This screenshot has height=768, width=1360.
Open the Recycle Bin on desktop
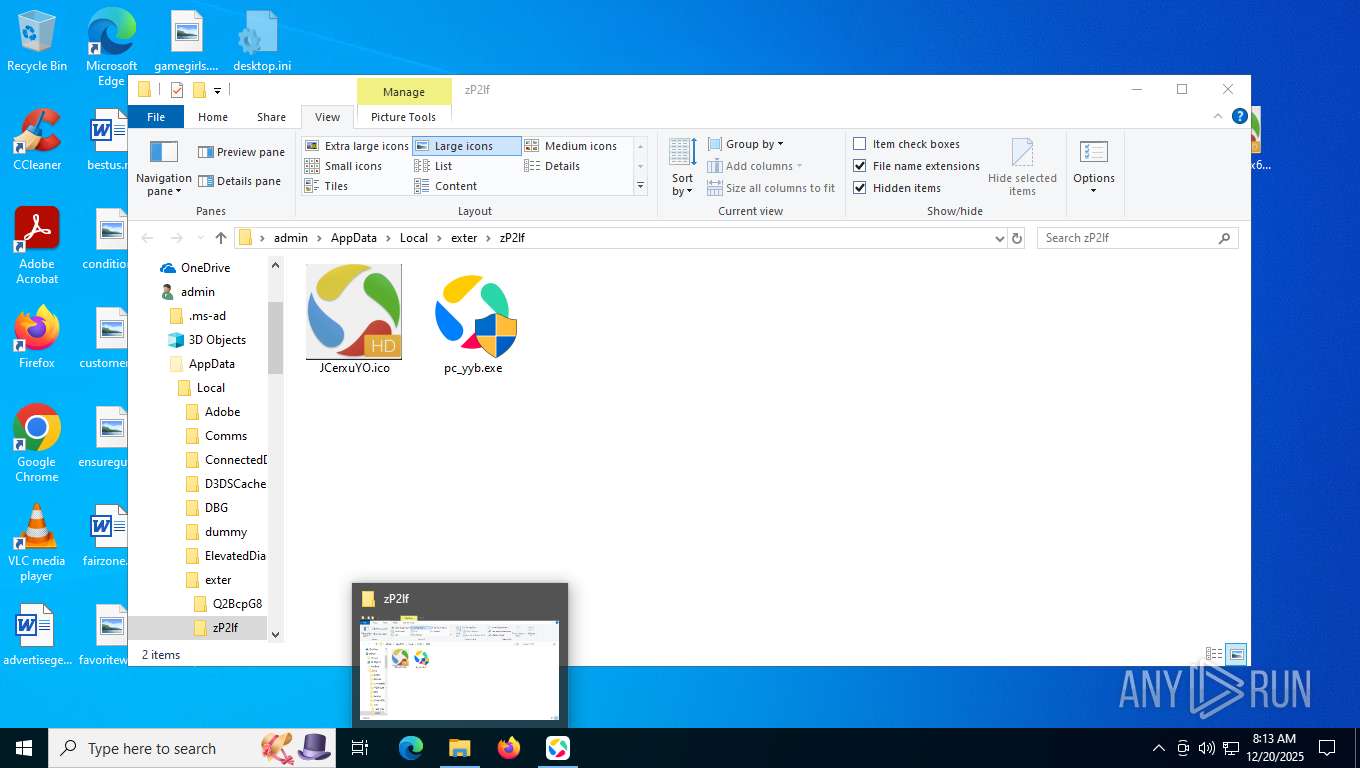[x=37, y=41]
